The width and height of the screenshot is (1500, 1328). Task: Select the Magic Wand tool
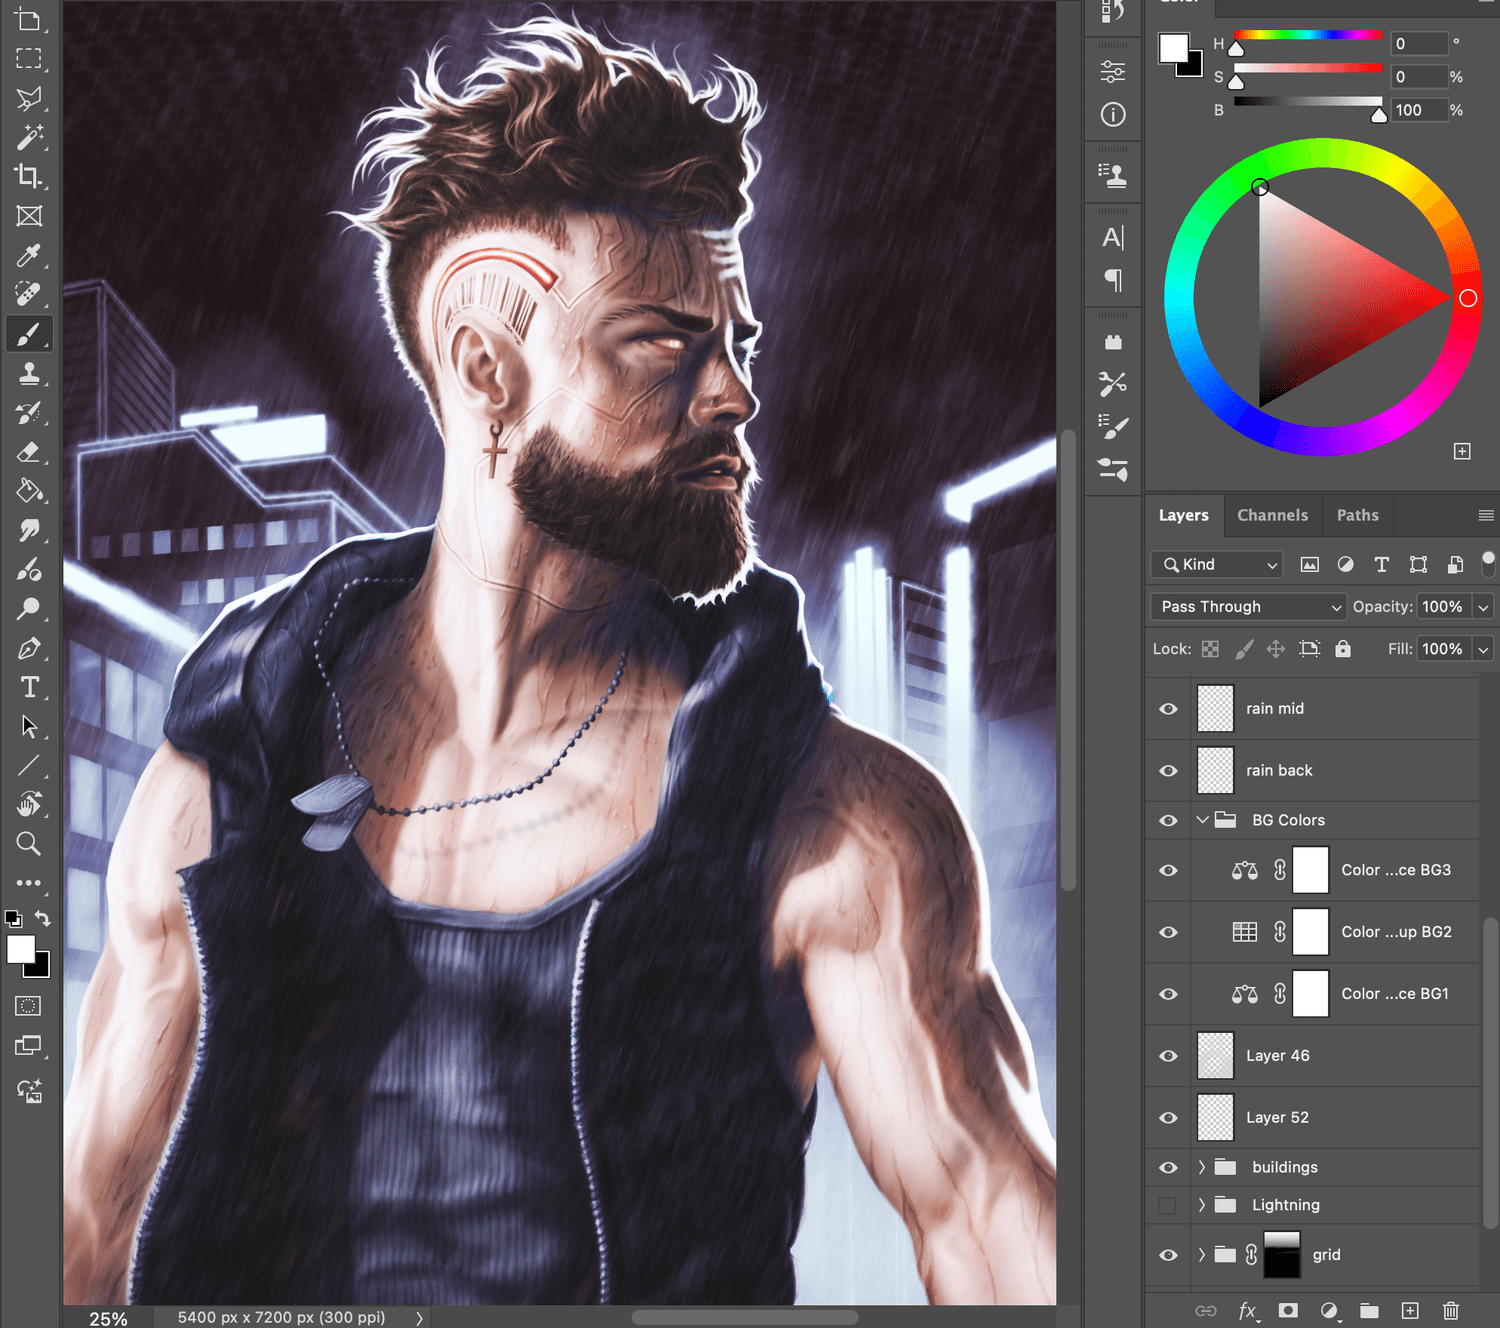pyautogui.click(x=29, y=137)
